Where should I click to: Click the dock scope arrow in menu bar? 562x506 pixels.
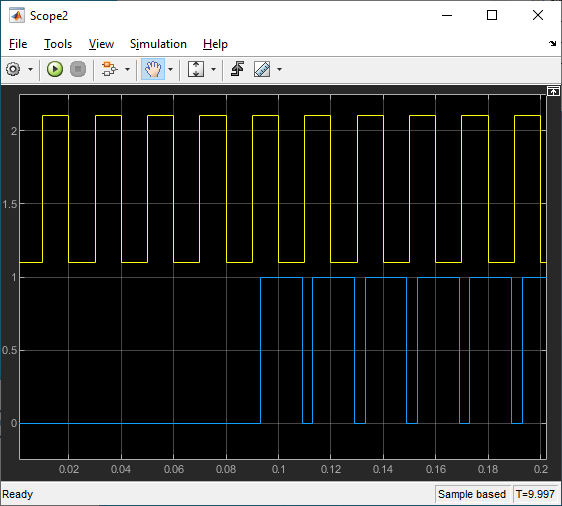coord(552,44)
